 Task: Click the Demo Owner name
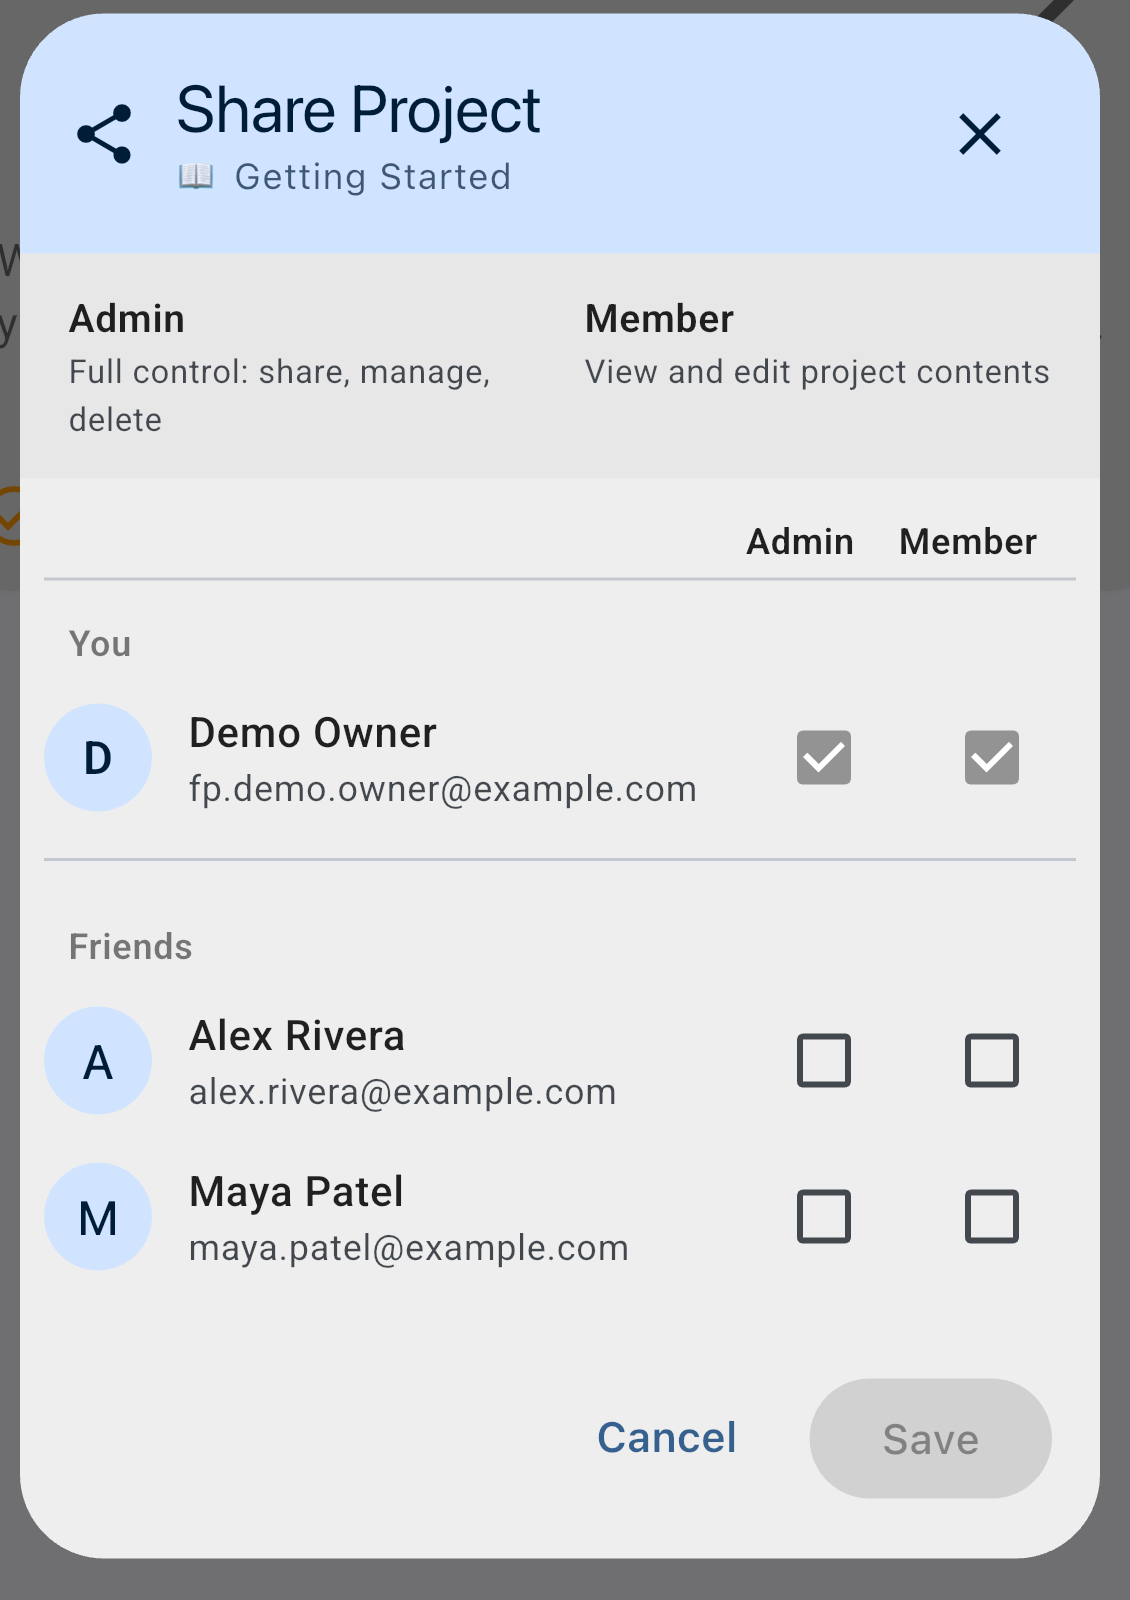click(x=313, y=733)
